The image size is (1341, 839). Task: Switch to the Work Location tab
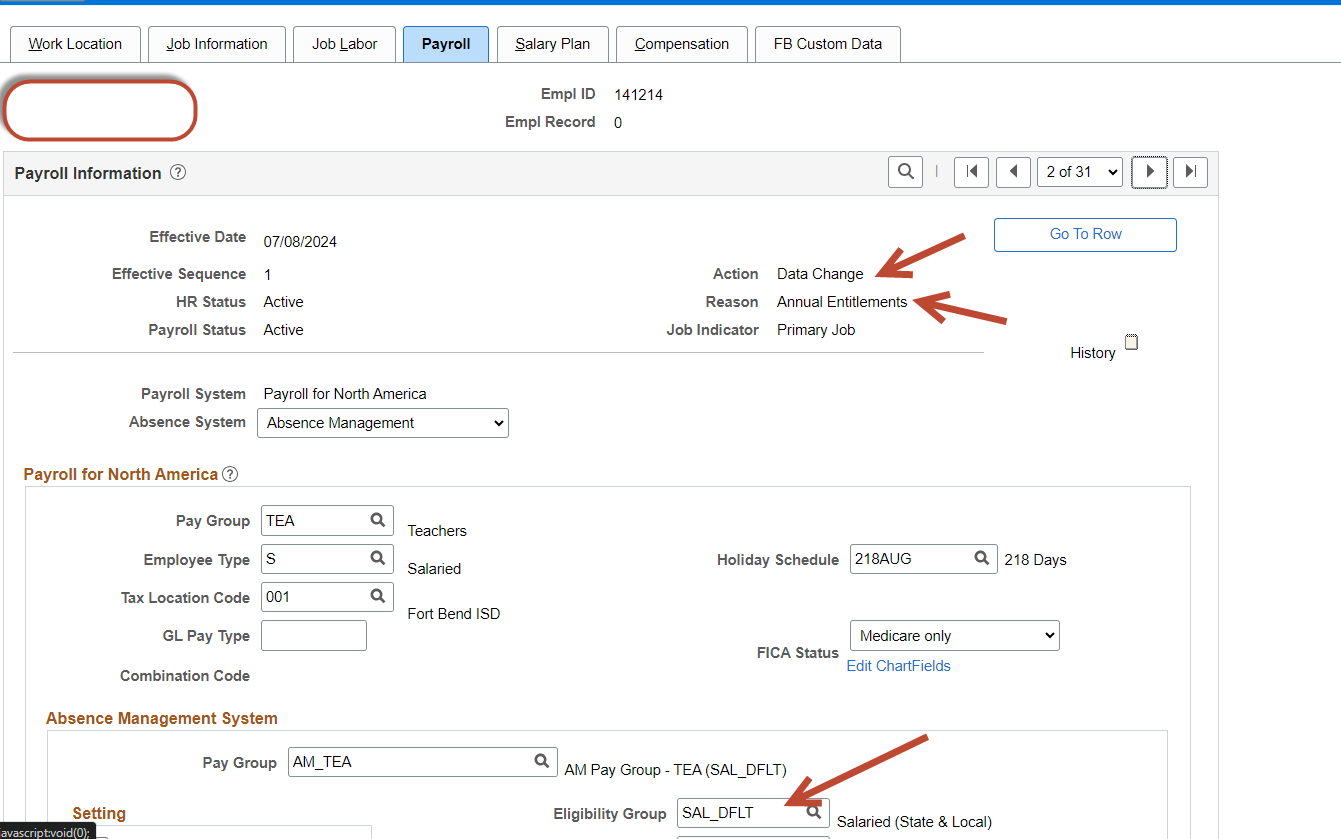point(75,44)
